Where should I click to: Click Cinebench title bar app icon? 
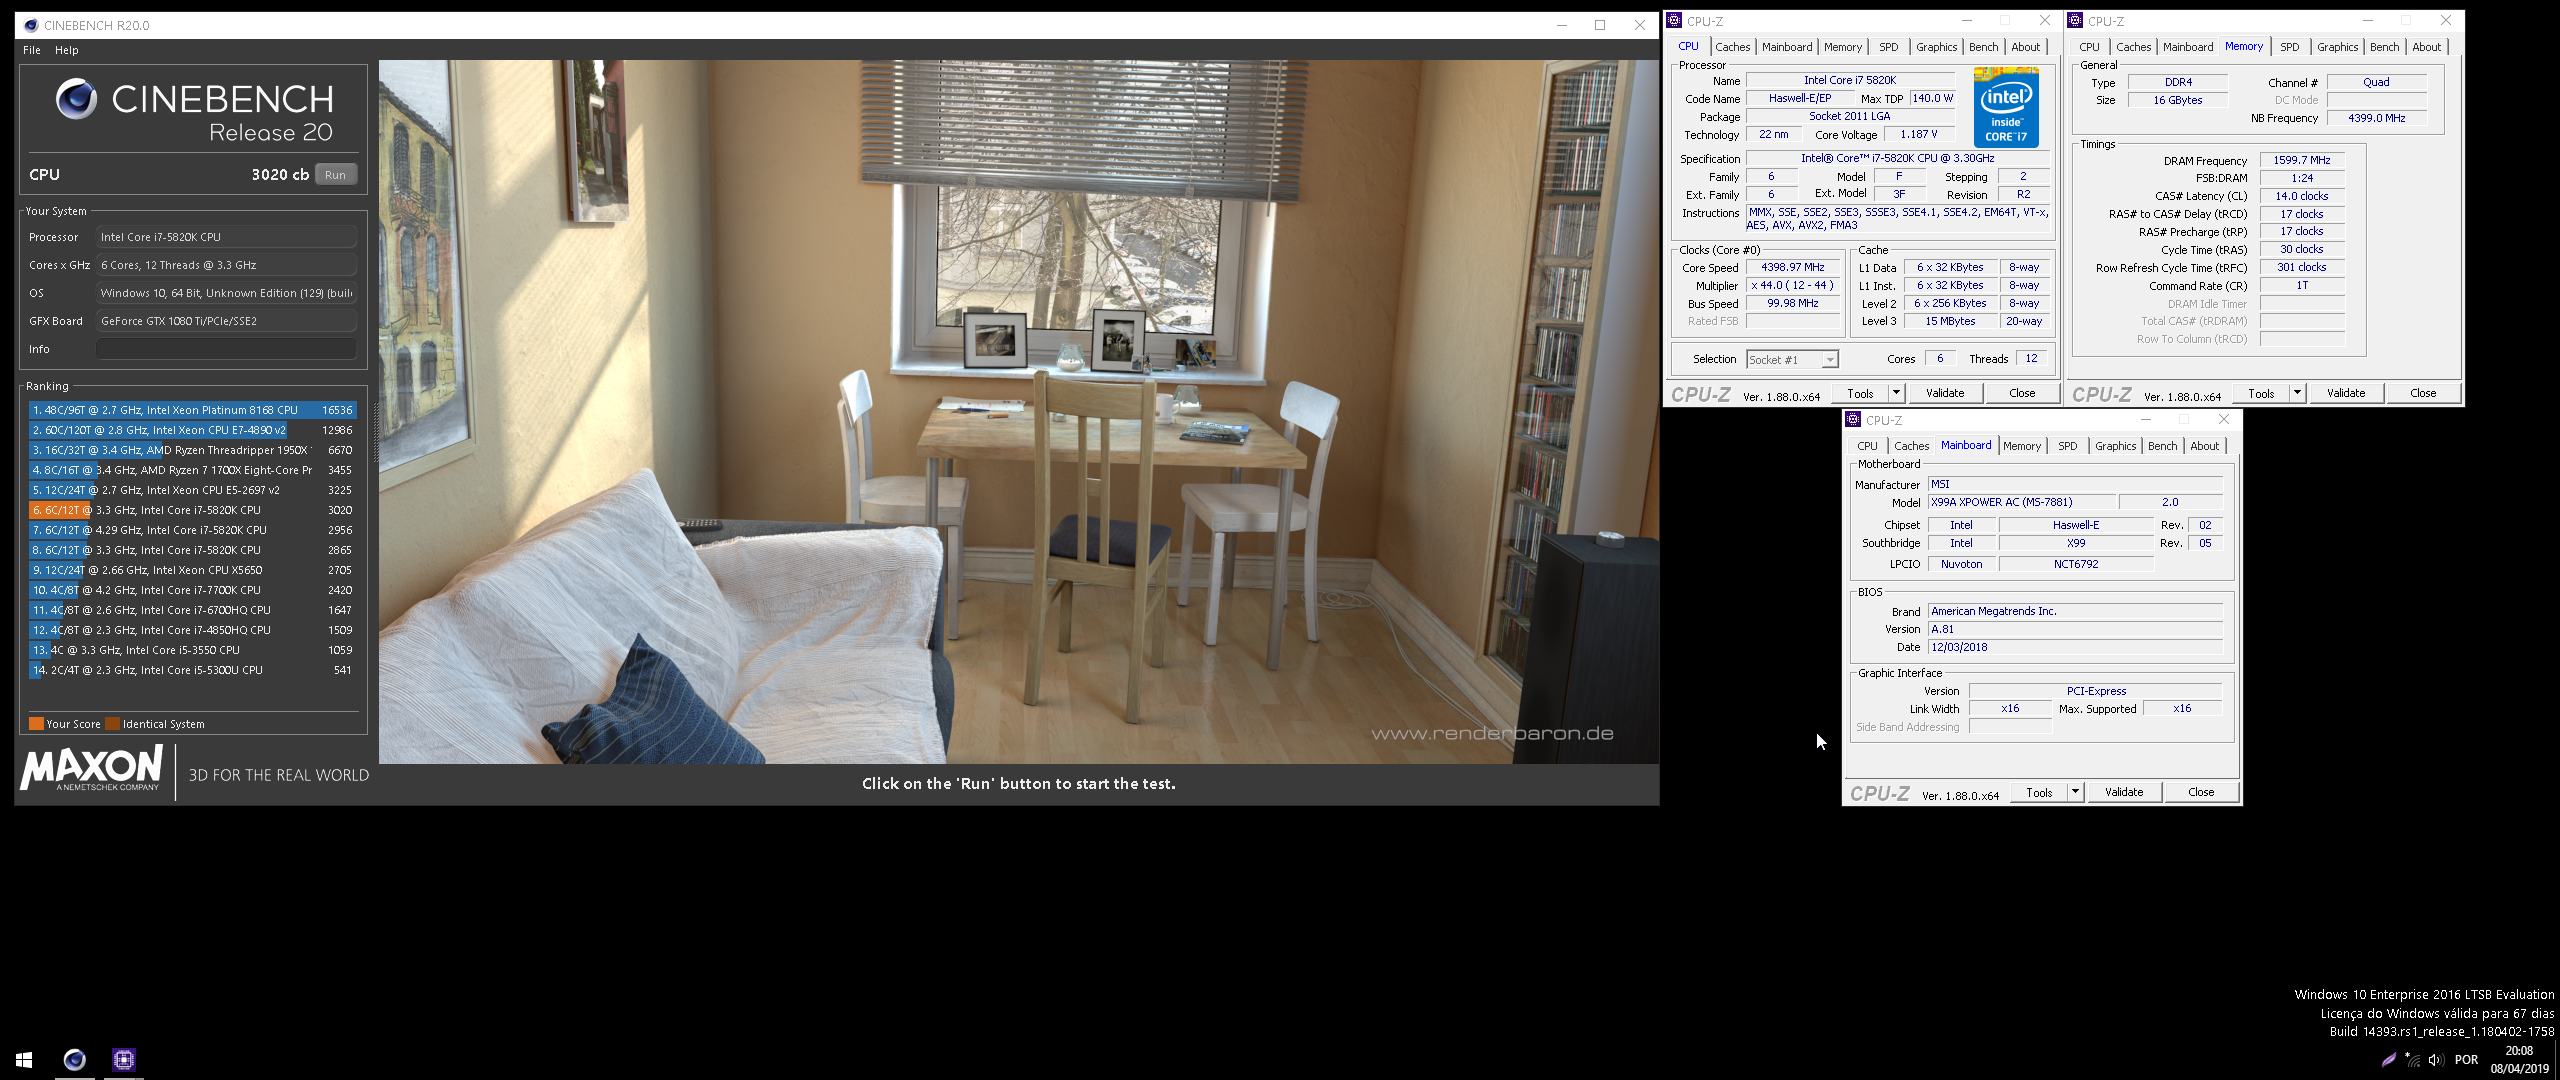(x=31, y=25)
